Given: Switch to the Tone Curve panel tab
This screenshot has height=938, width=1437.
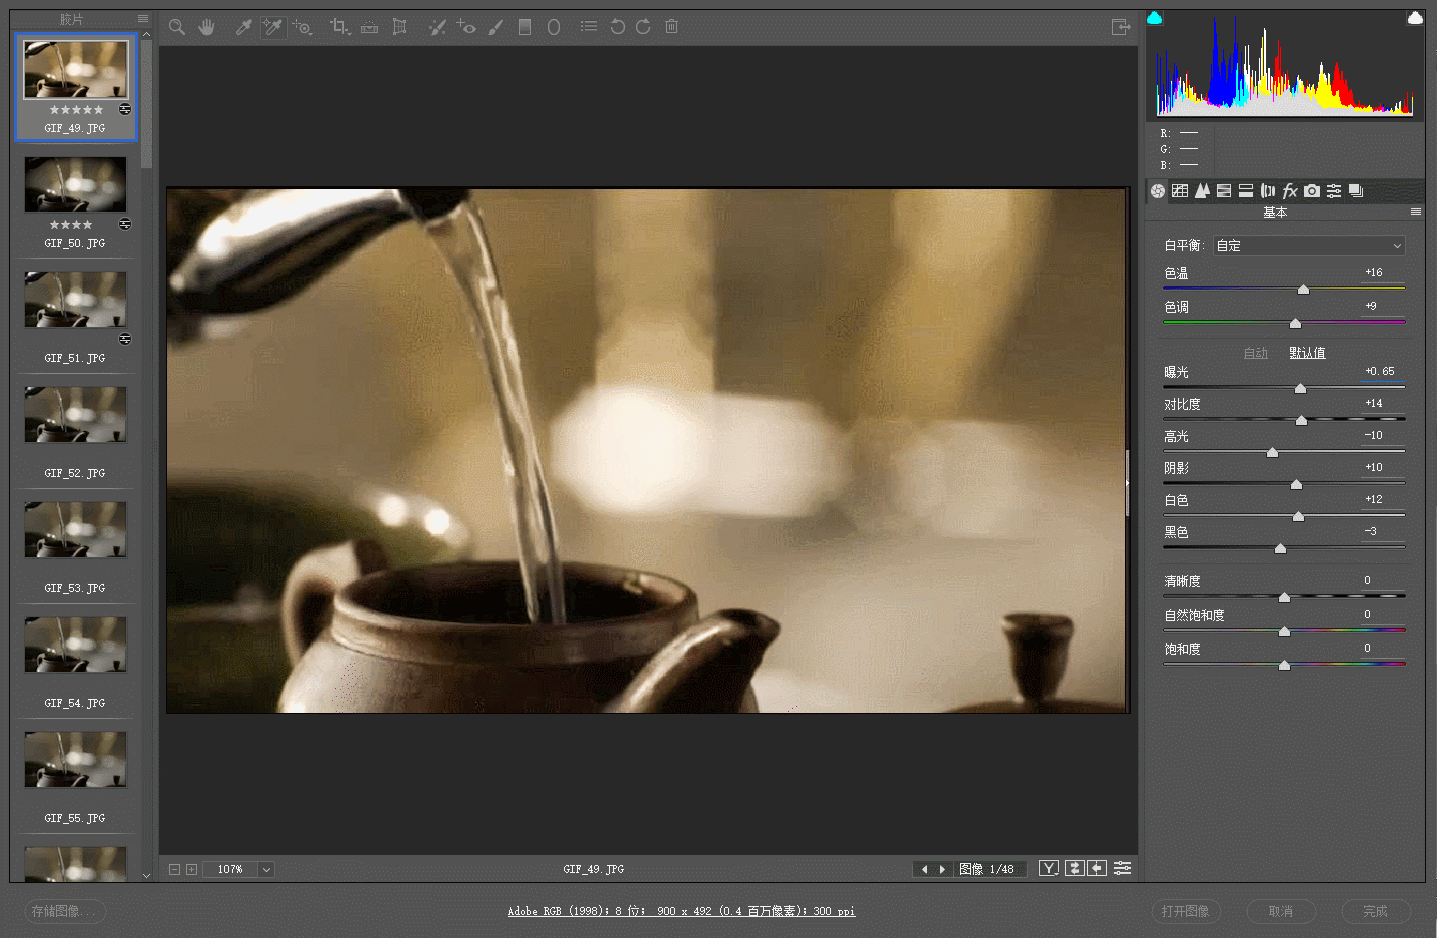Looking at the screenshot, I should (x=1180, y=191).
